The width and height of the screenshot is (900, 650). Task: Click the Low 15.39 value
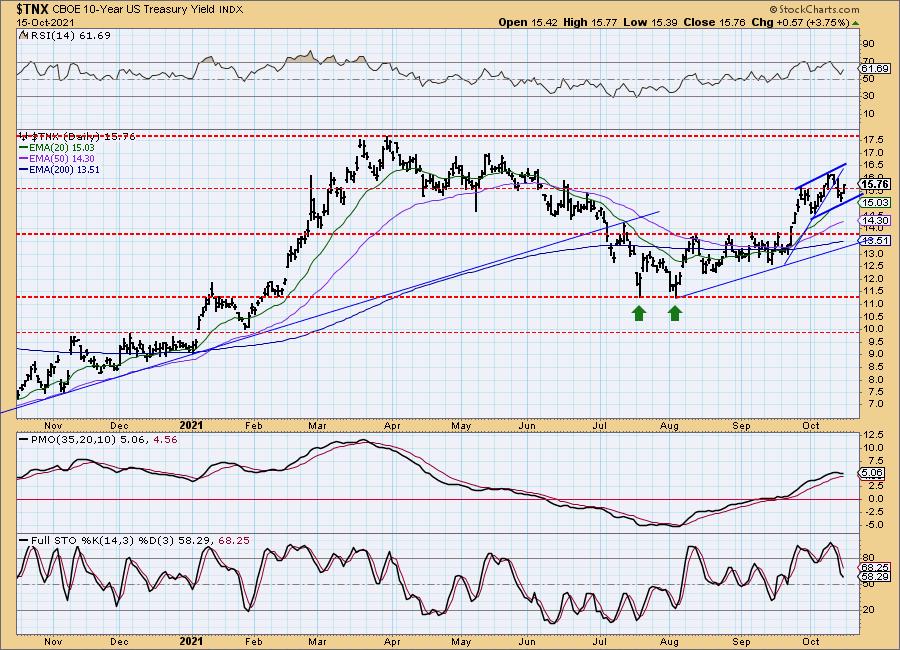click(x=649, y=22)
